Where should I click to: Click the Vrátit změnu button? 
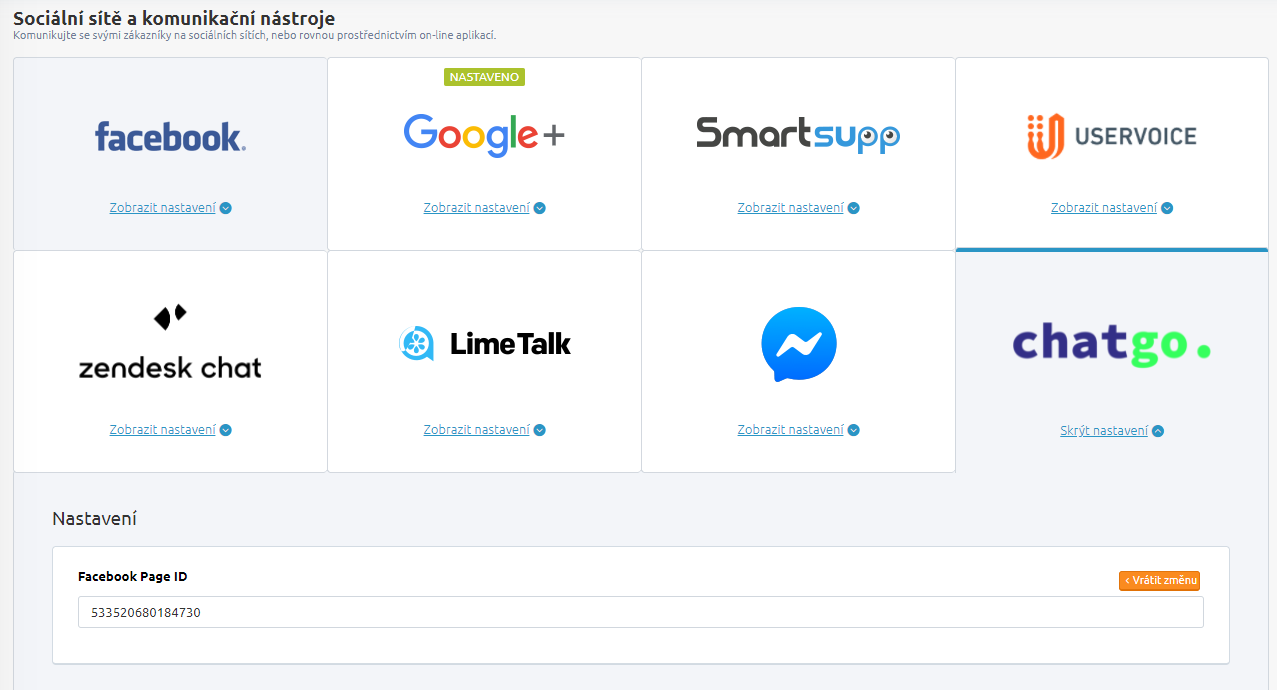click(x=1159, y=581)
